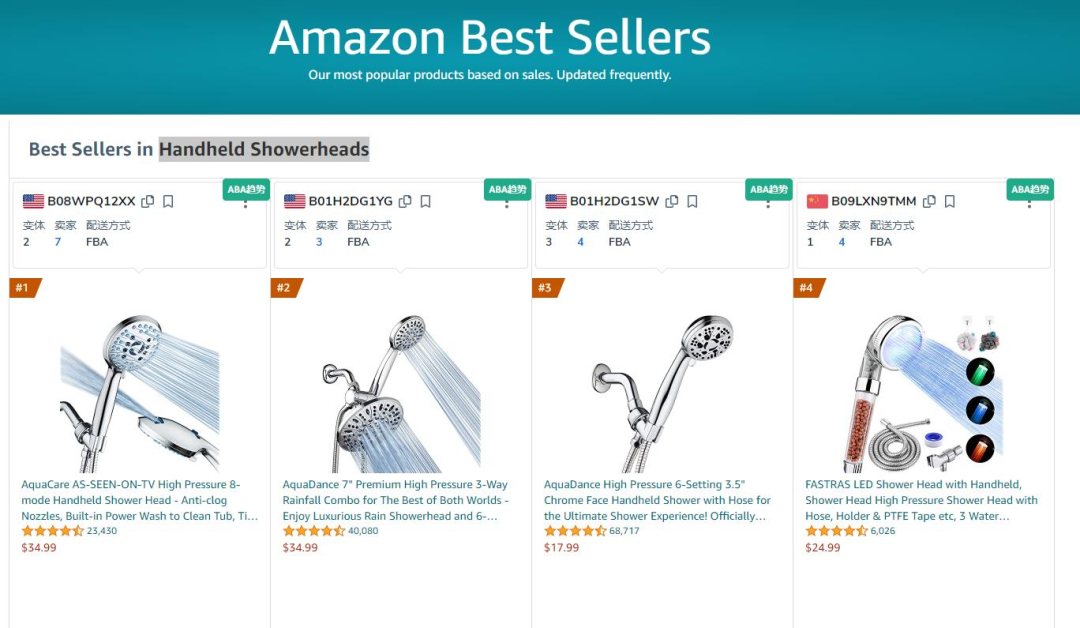
Task: Select the highlighted Handheld Showerheads heading
Action: pos(264,149)
